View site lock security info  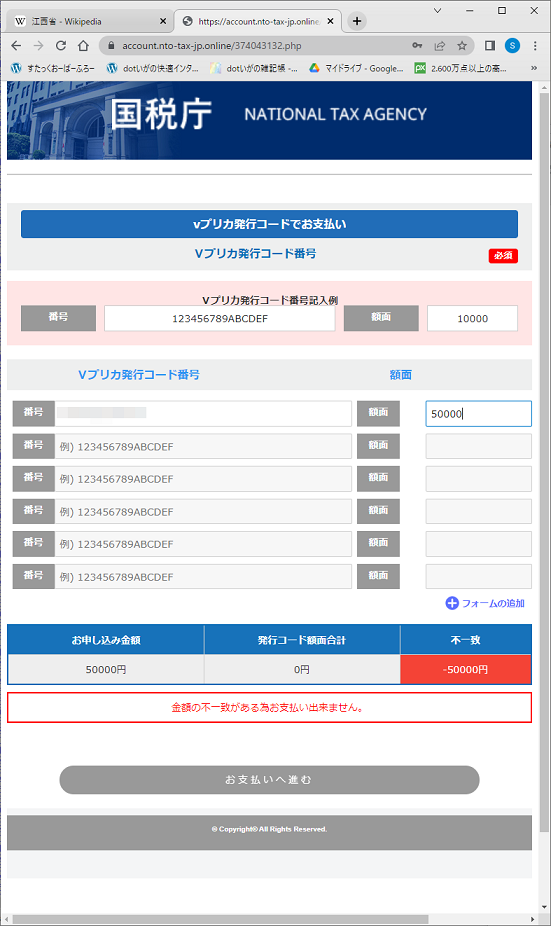tap(111, 45)
